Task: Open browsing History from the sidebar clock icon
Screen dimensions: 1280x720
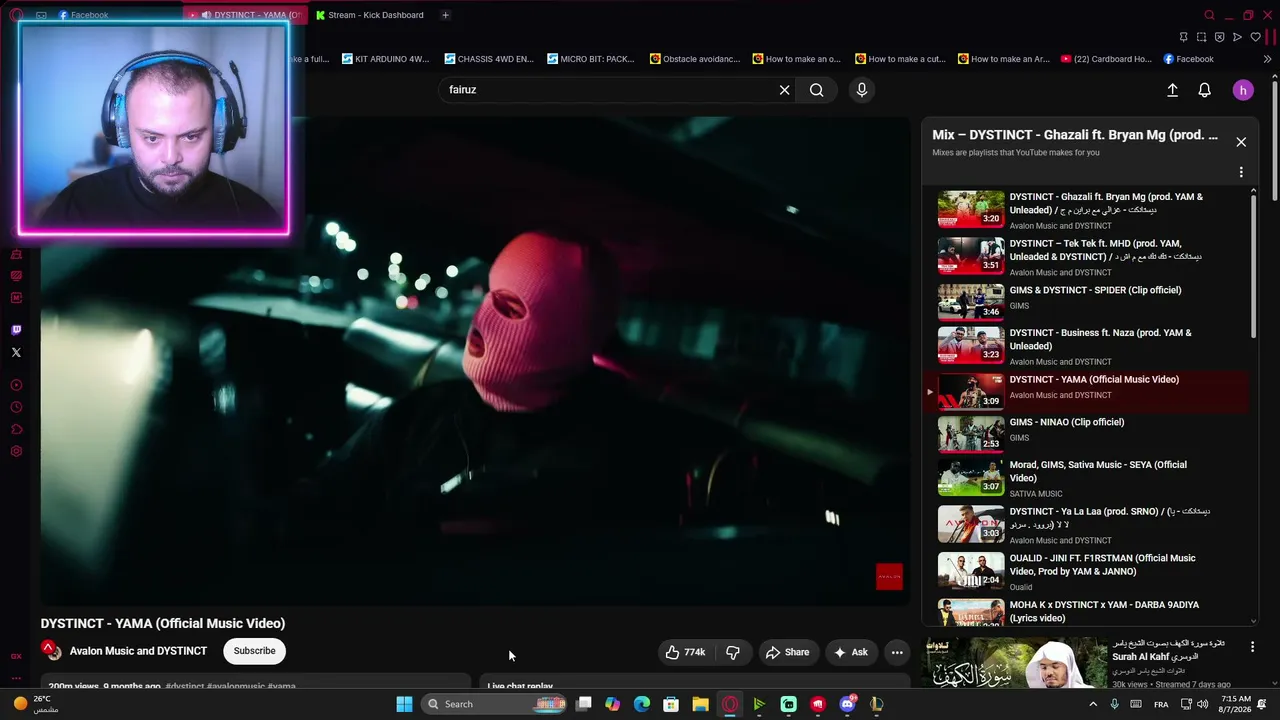Action: coord(16,407)
